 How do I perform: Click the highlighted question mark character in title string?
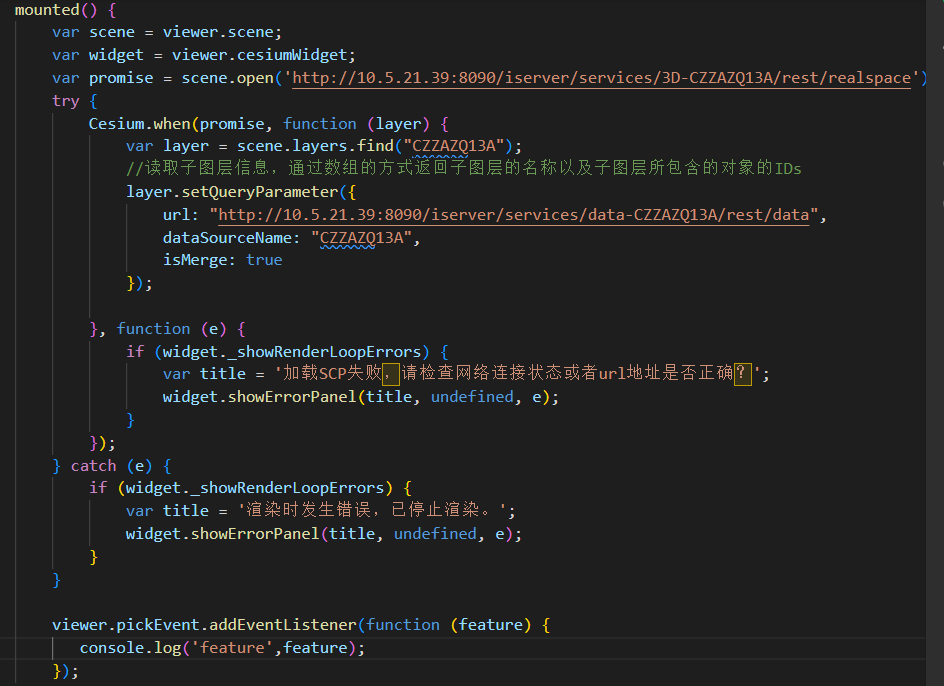click(x=742, y=373)
